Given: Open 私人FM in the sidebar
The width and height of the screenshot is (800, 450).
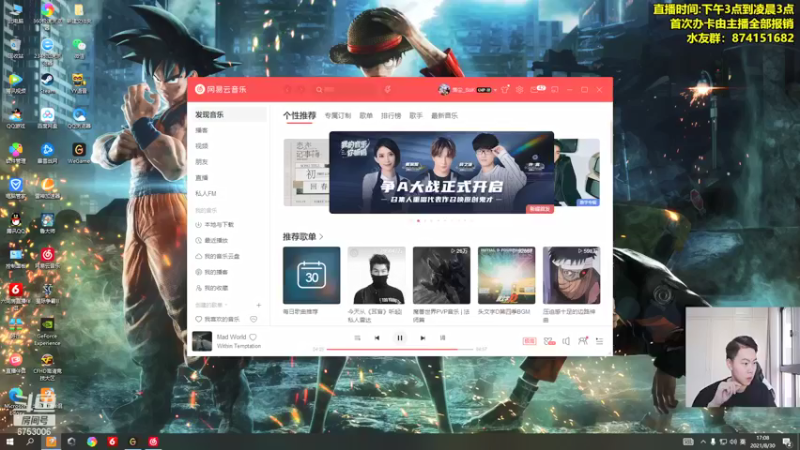Looking at the screenshot, I should [x=206, y=193].
